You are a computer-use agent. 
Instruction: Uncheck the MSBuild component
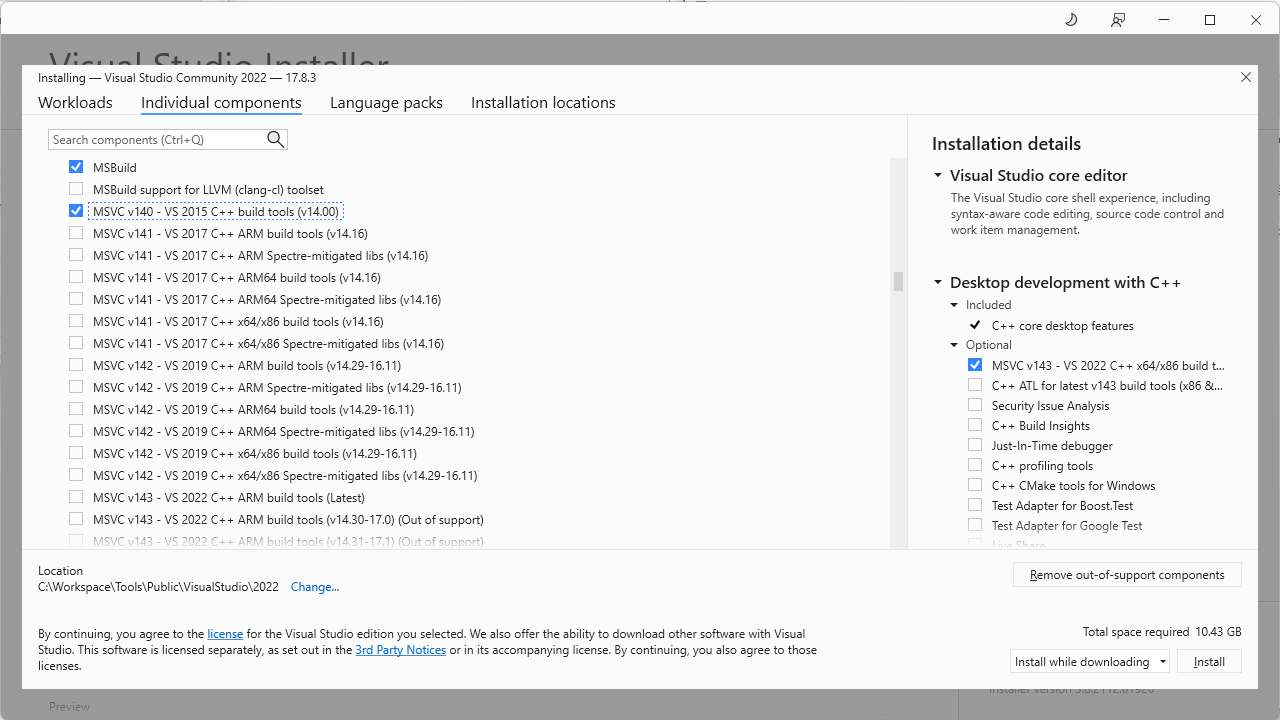click(x=75, y=166)
